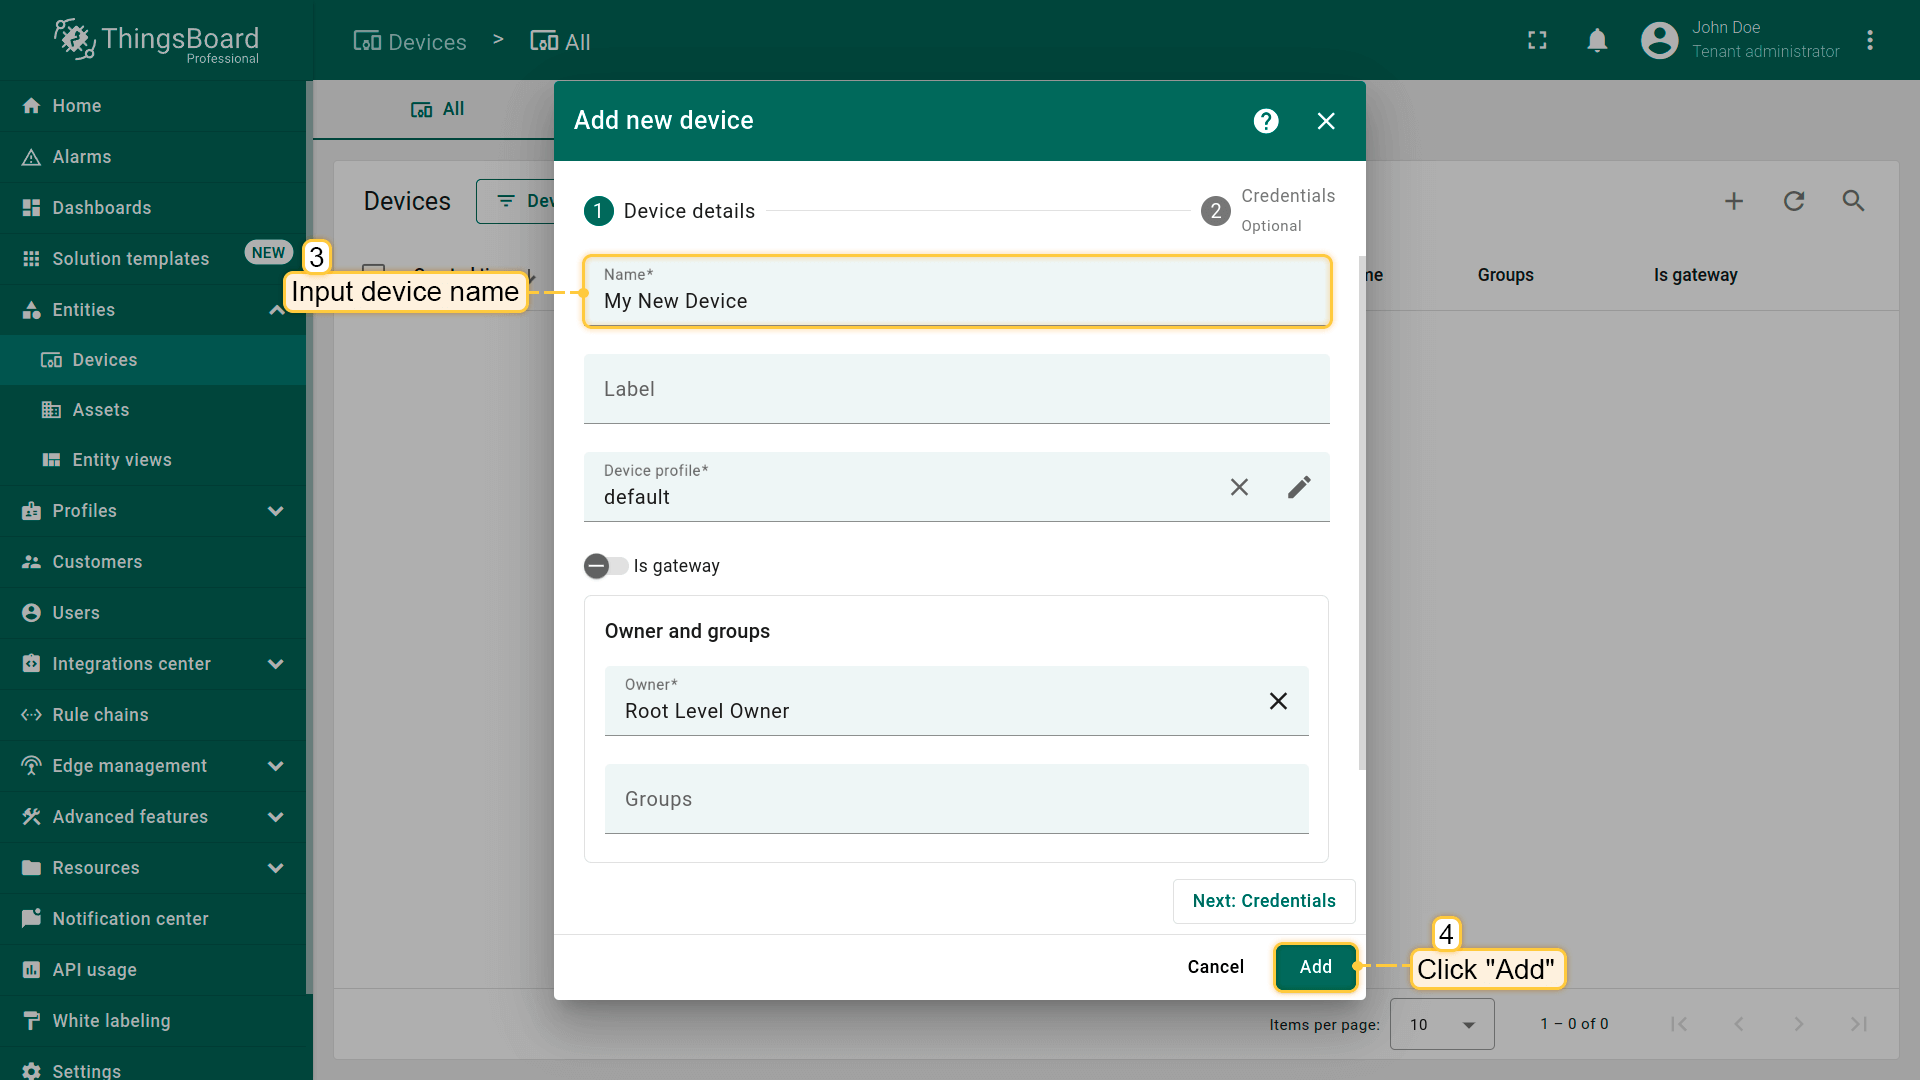
Task: Click Next: Credentials button
Action: [x=1264, y=901]
